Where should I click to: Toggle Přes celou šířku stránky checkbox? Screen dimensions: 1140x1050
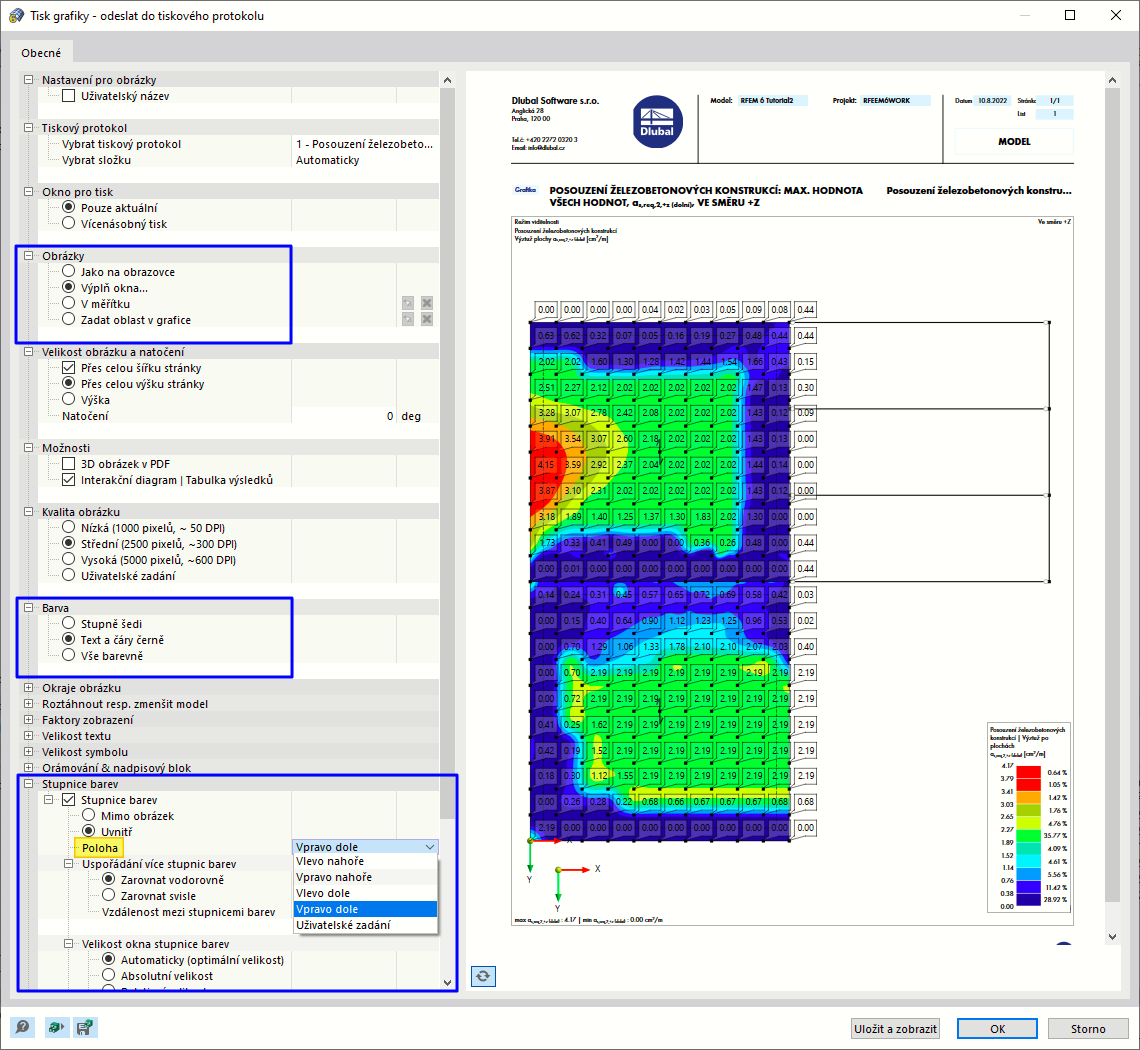[x=68, y=367]
